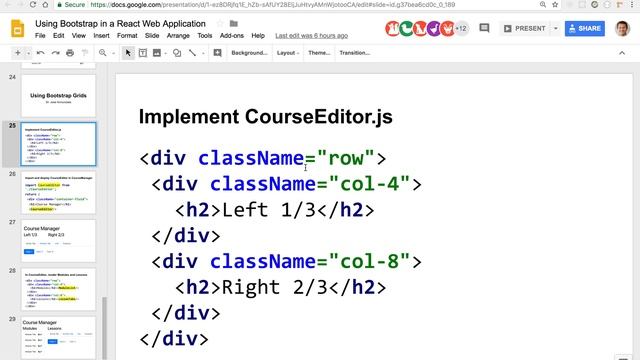Click the browser address bar URL

pos(272,4)
